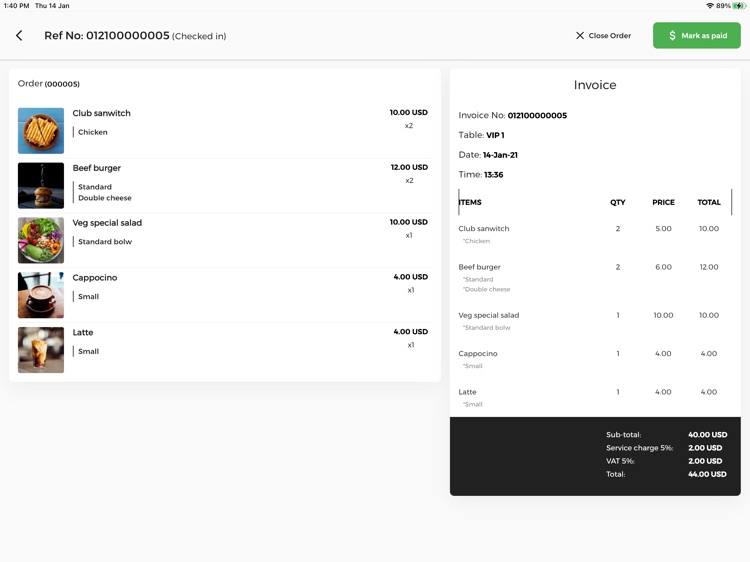Viewport: 750px width, 562px height.
Task: Select Latte name in order list
Action: point(83,332)
